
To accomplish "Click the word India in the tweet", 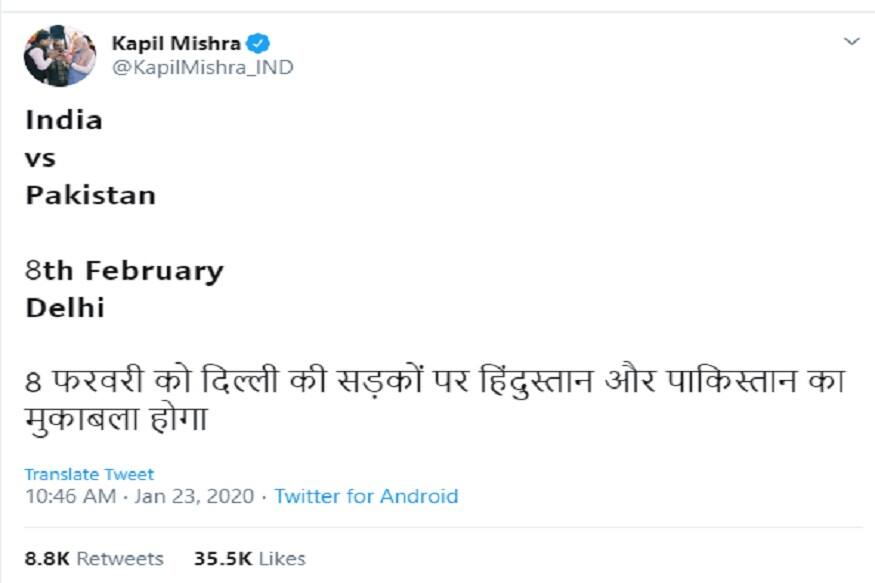I will 63,120.
